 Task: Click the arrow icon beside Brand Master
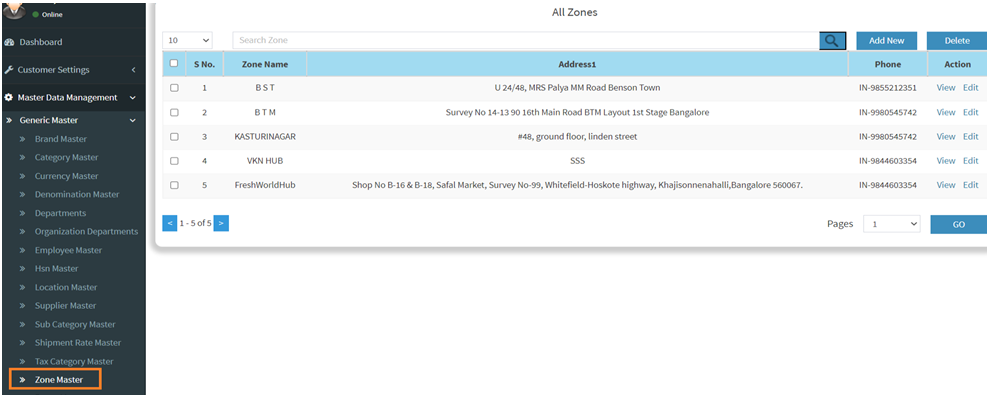(x=22, y=139)
